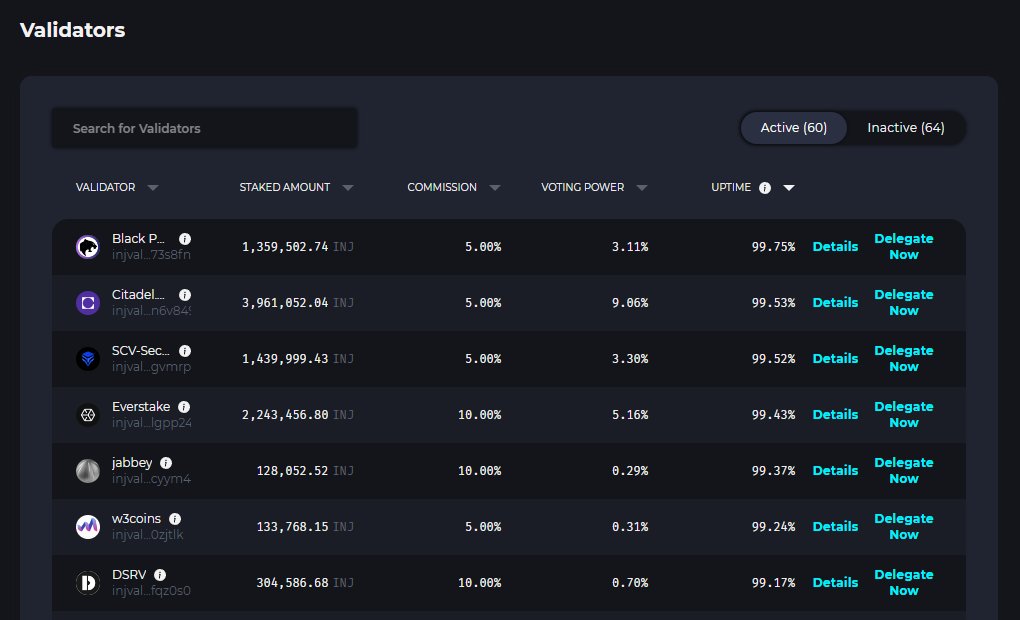This screenshot has width=1020, height=620.
Task: Open info icon next to jabbey
Action: point(166,463)
